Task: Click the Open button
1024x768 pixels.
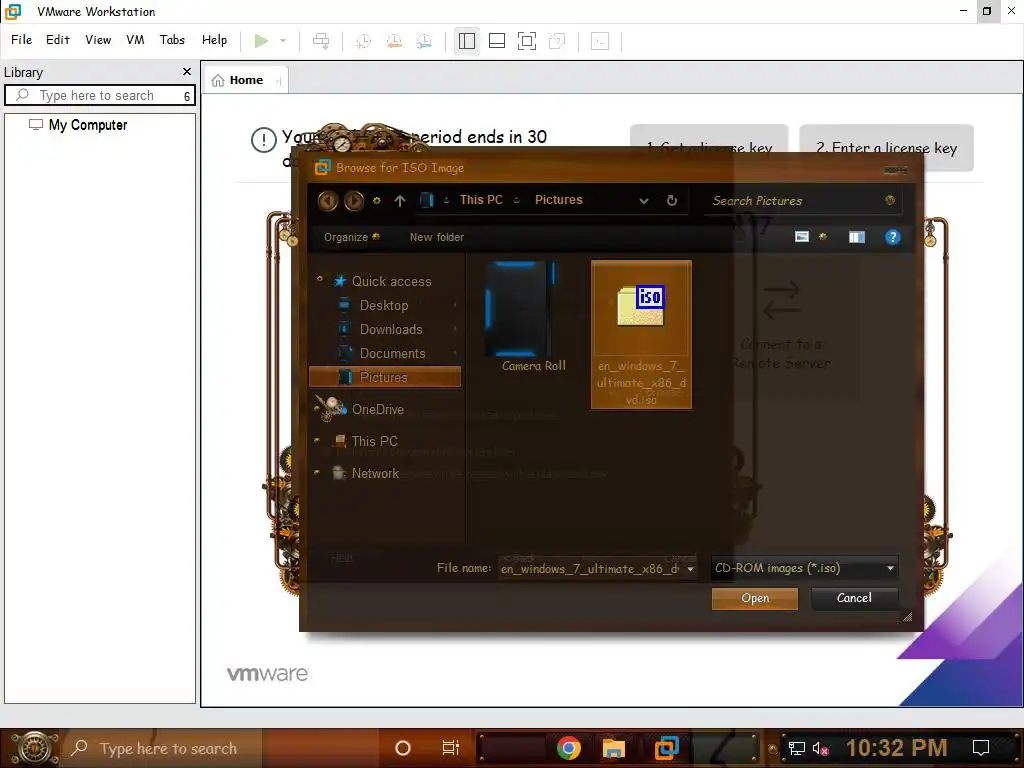Action: pyautogui.click(x=755, y=598)
